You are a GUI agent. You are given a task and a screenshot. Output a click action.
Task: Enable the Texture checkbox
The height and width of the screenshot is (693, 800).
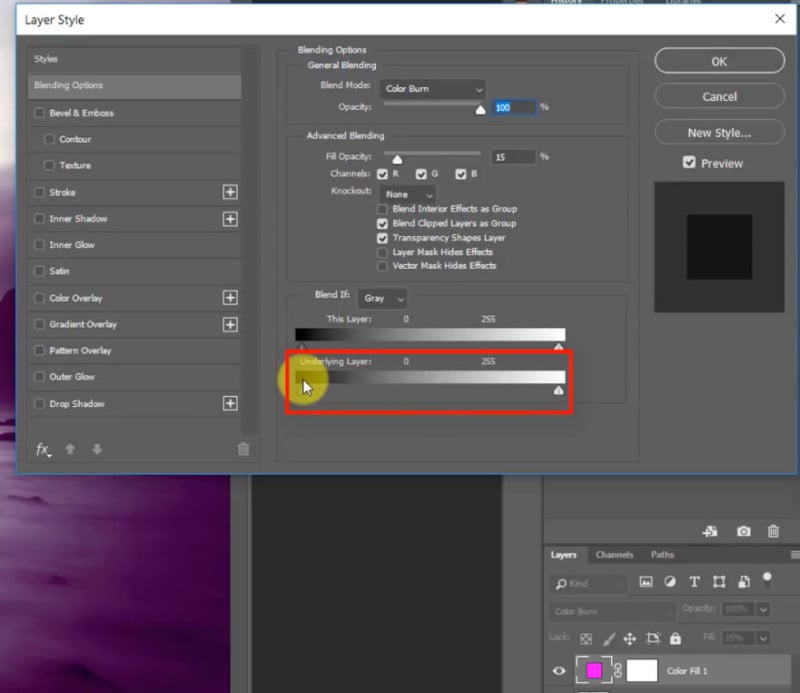click(49, 165)
